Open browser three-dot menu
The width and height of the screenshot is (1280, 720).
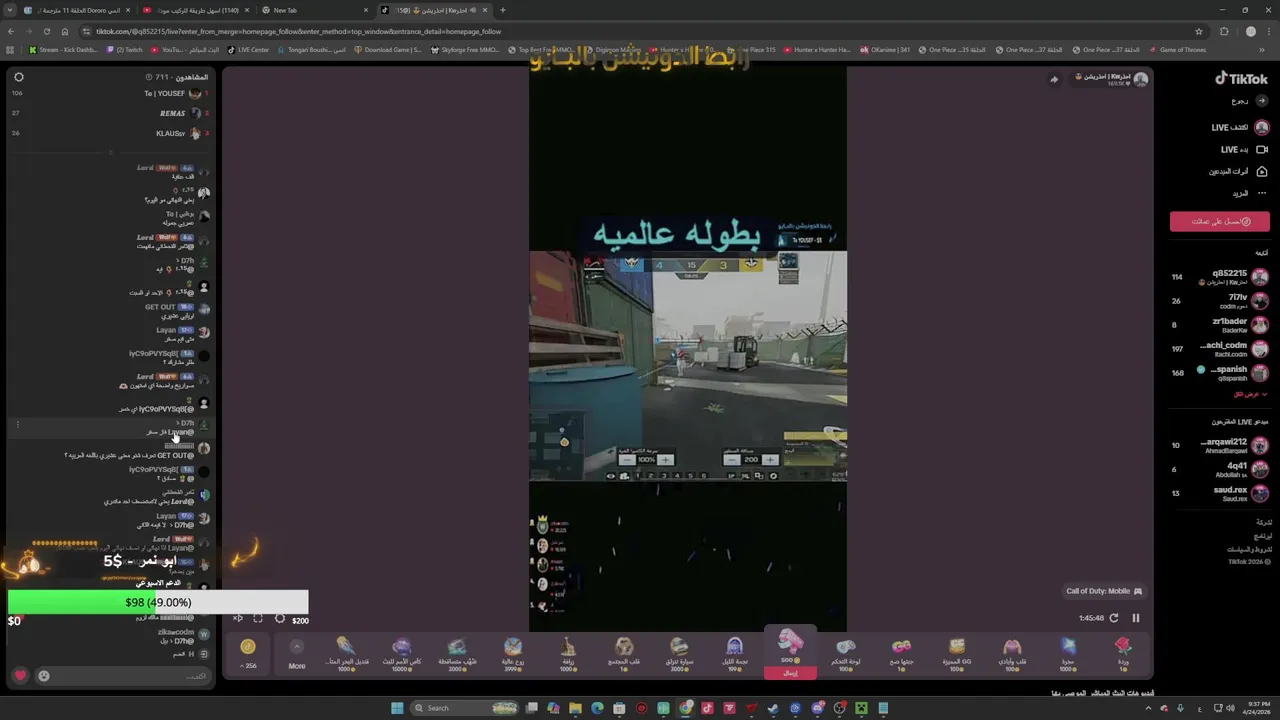[1269, 31]
